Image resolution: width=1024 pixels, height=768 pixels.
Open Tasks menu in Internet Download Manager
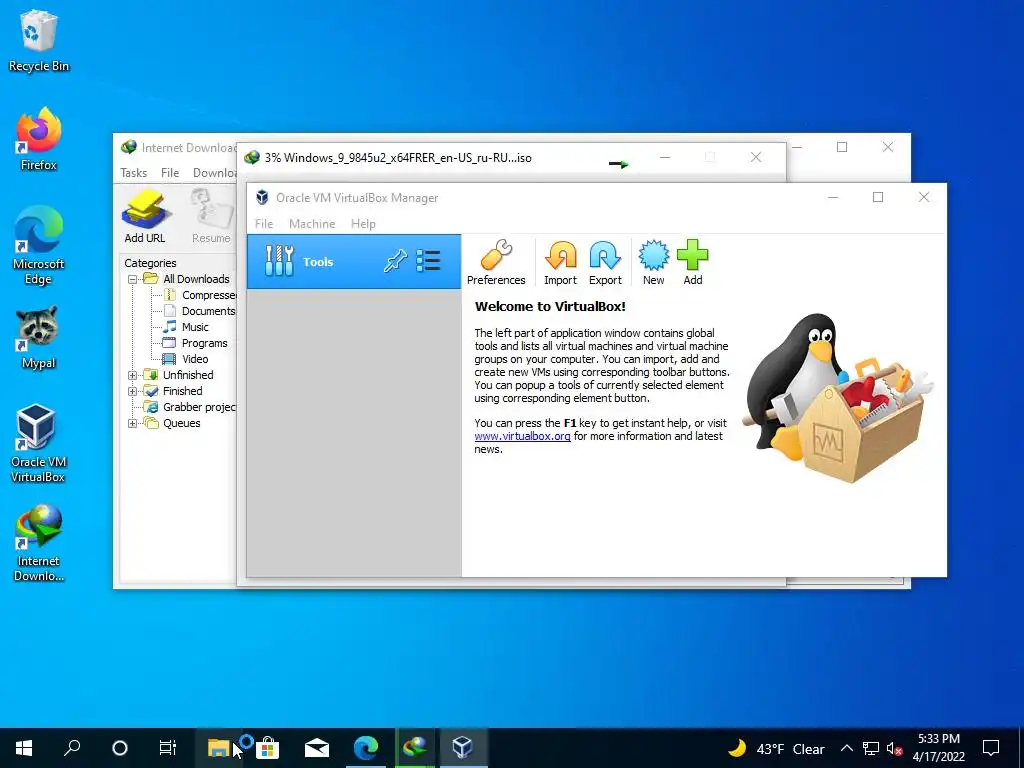pos(133,172)
